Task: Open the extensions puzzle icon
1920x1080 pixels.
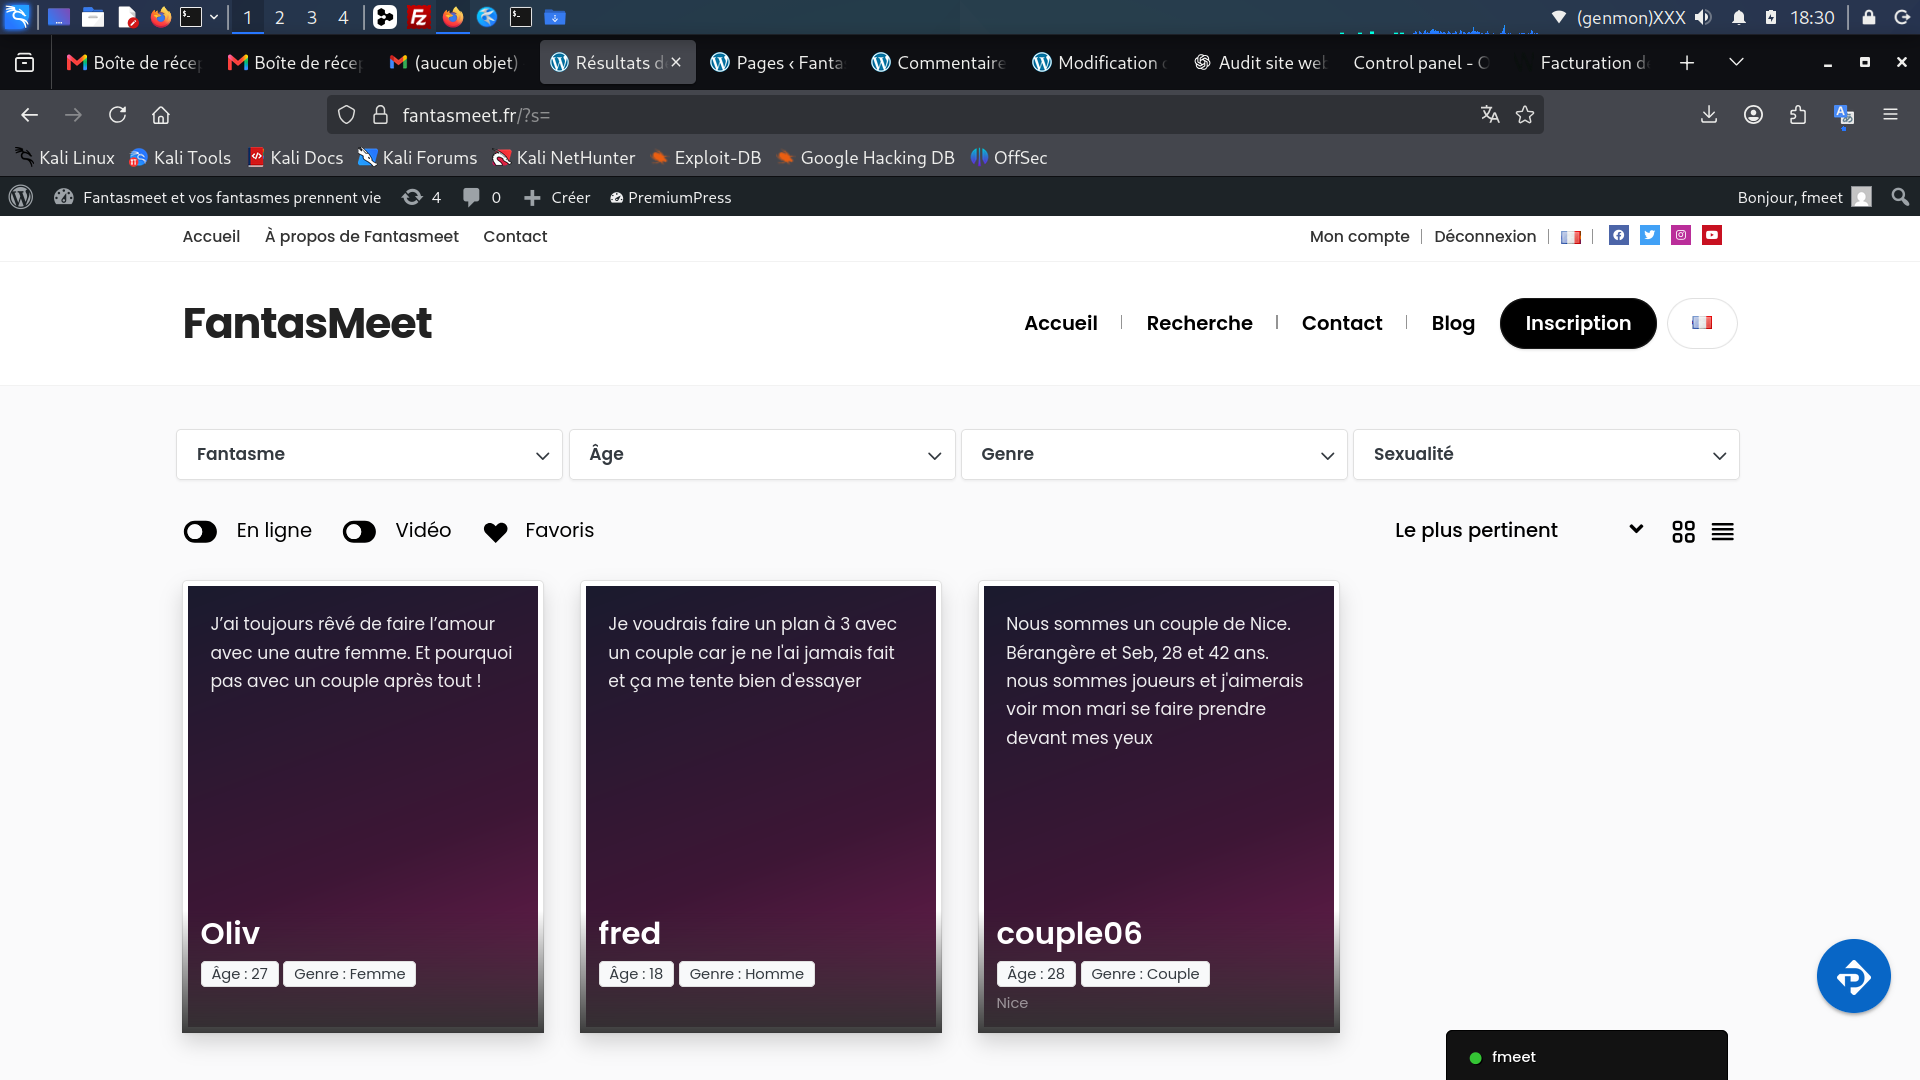Action: [x=1798, y=115]
